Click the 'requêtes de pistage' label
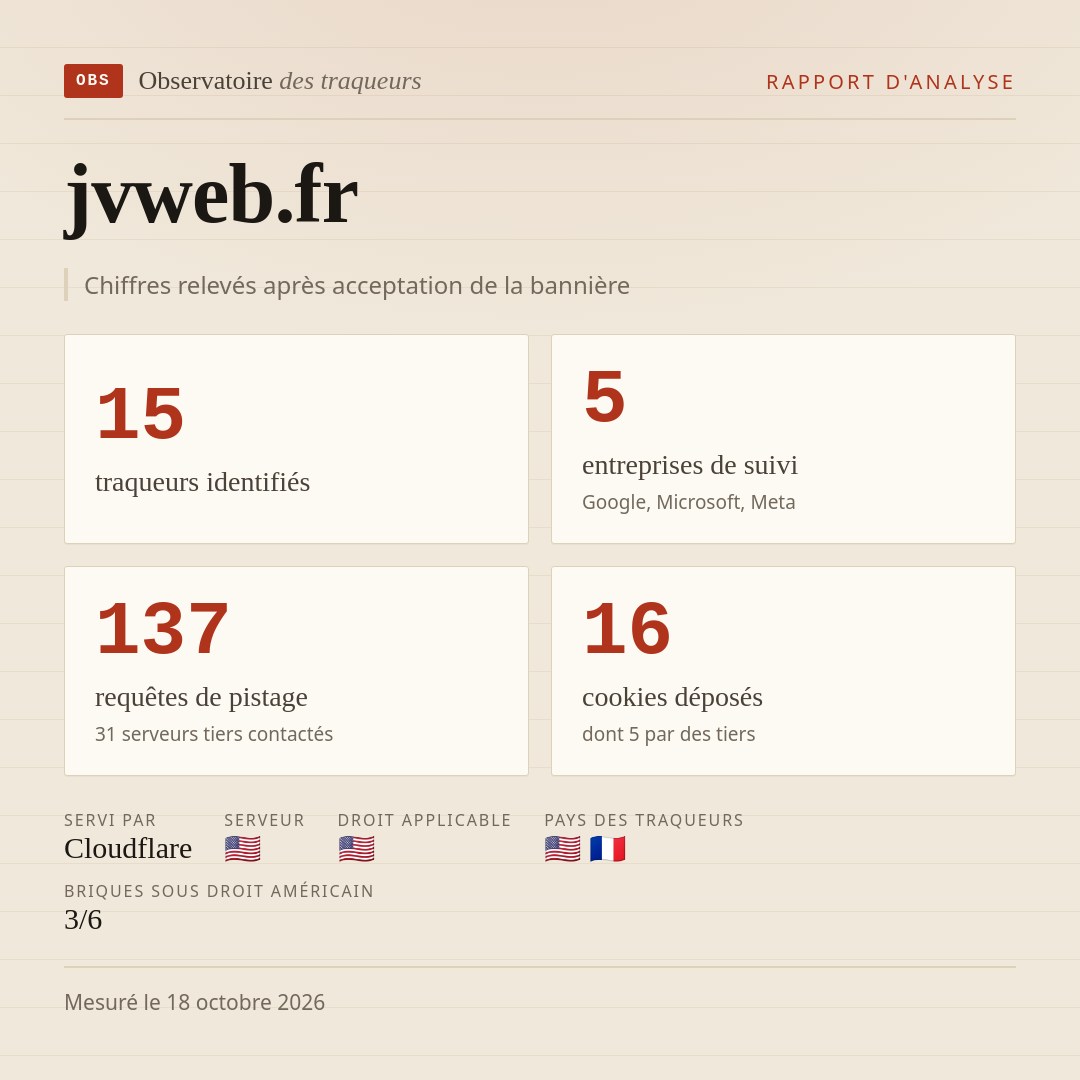Viewport: 1080px width, 1080px height. (201, 697)
